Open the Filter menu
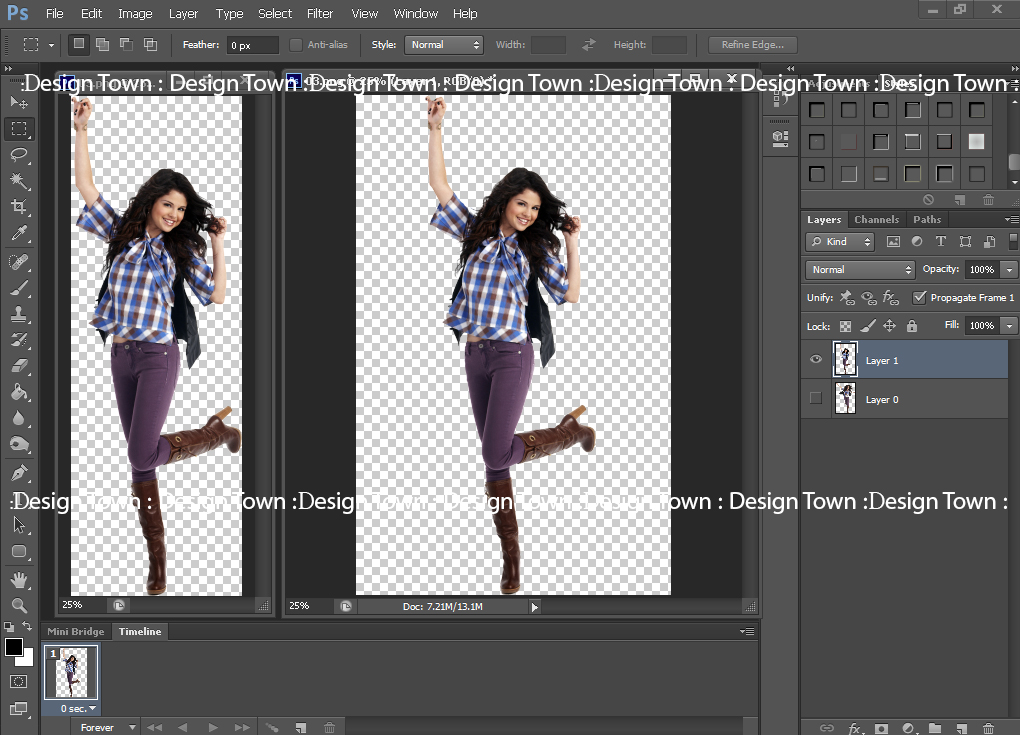Screen dimensions: 1020x735 tap(320, 14)
